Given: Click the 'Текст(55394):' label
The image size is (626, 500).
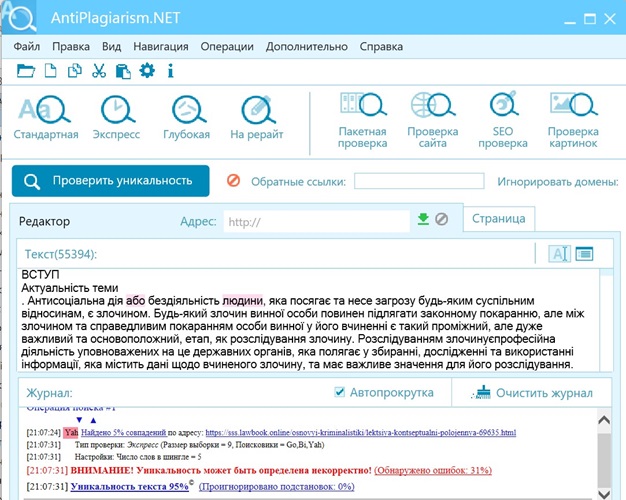Looking at the screenshot, I should pos(61,254).
